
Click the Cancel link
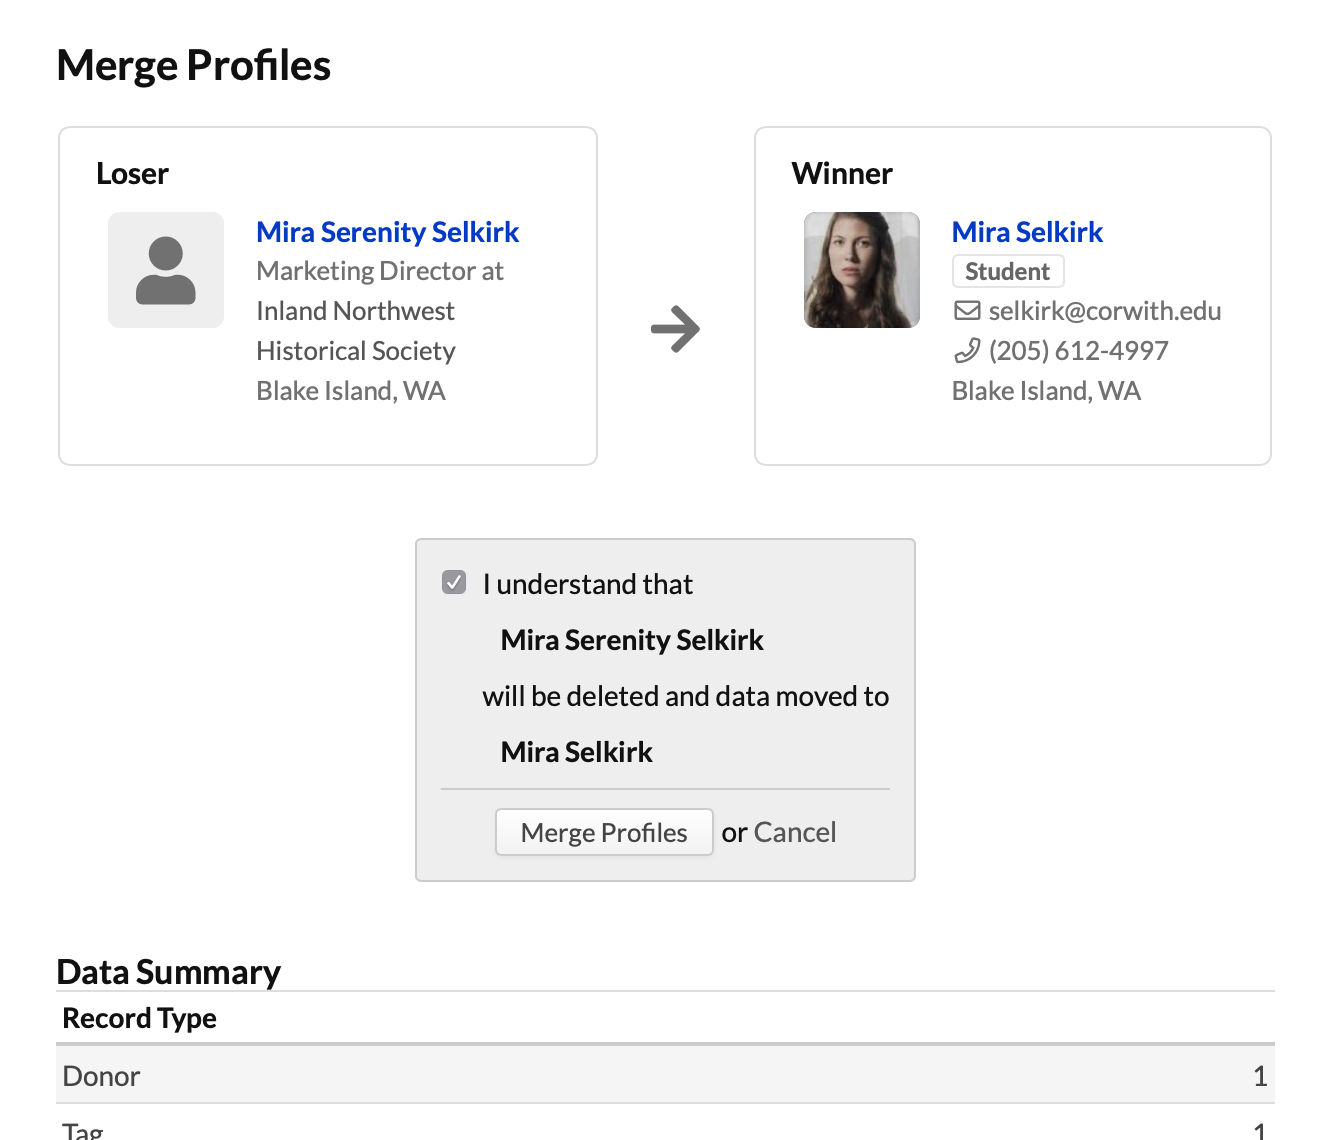pos(795,831)
